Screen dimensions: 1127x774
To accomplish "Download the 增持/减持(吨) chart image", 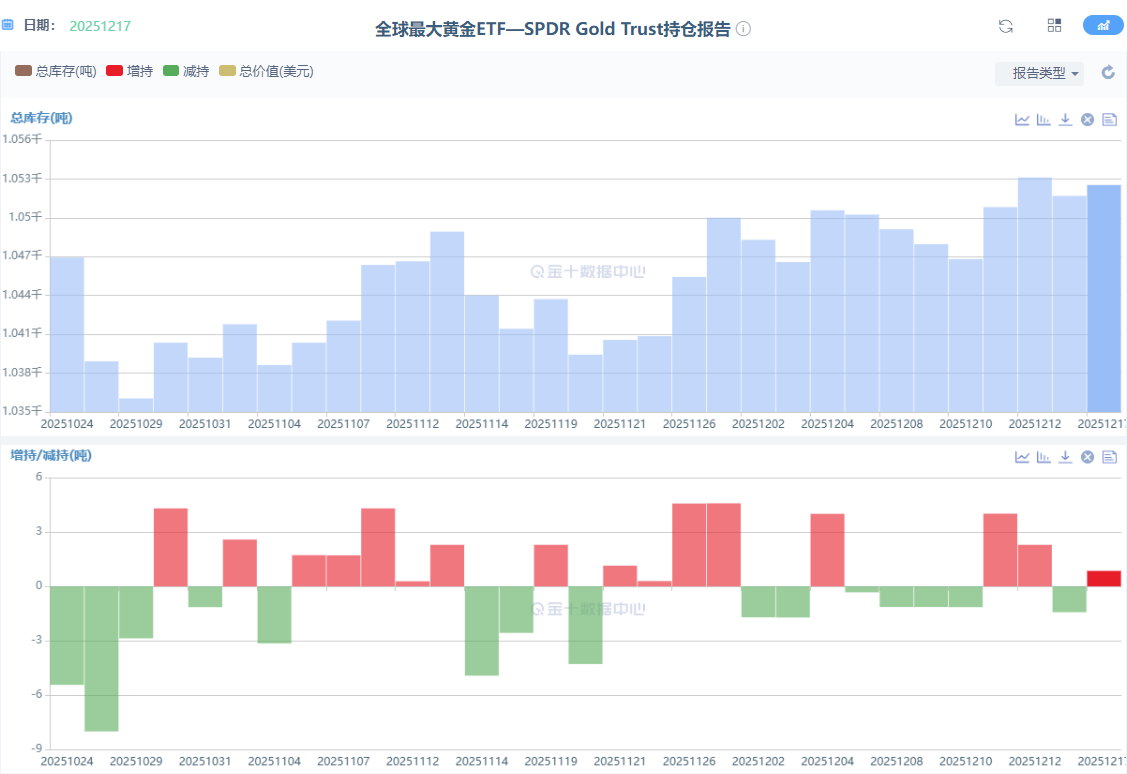I will pyautogui.click(x=1066, y=457).
